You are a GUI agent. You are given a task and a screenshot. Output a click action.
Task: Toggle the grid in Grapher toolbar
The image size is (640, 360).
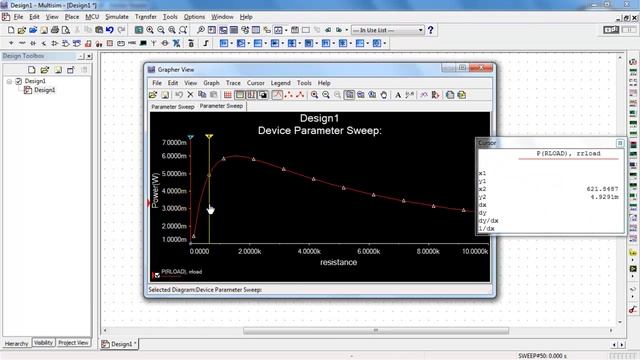click(228, 95)
